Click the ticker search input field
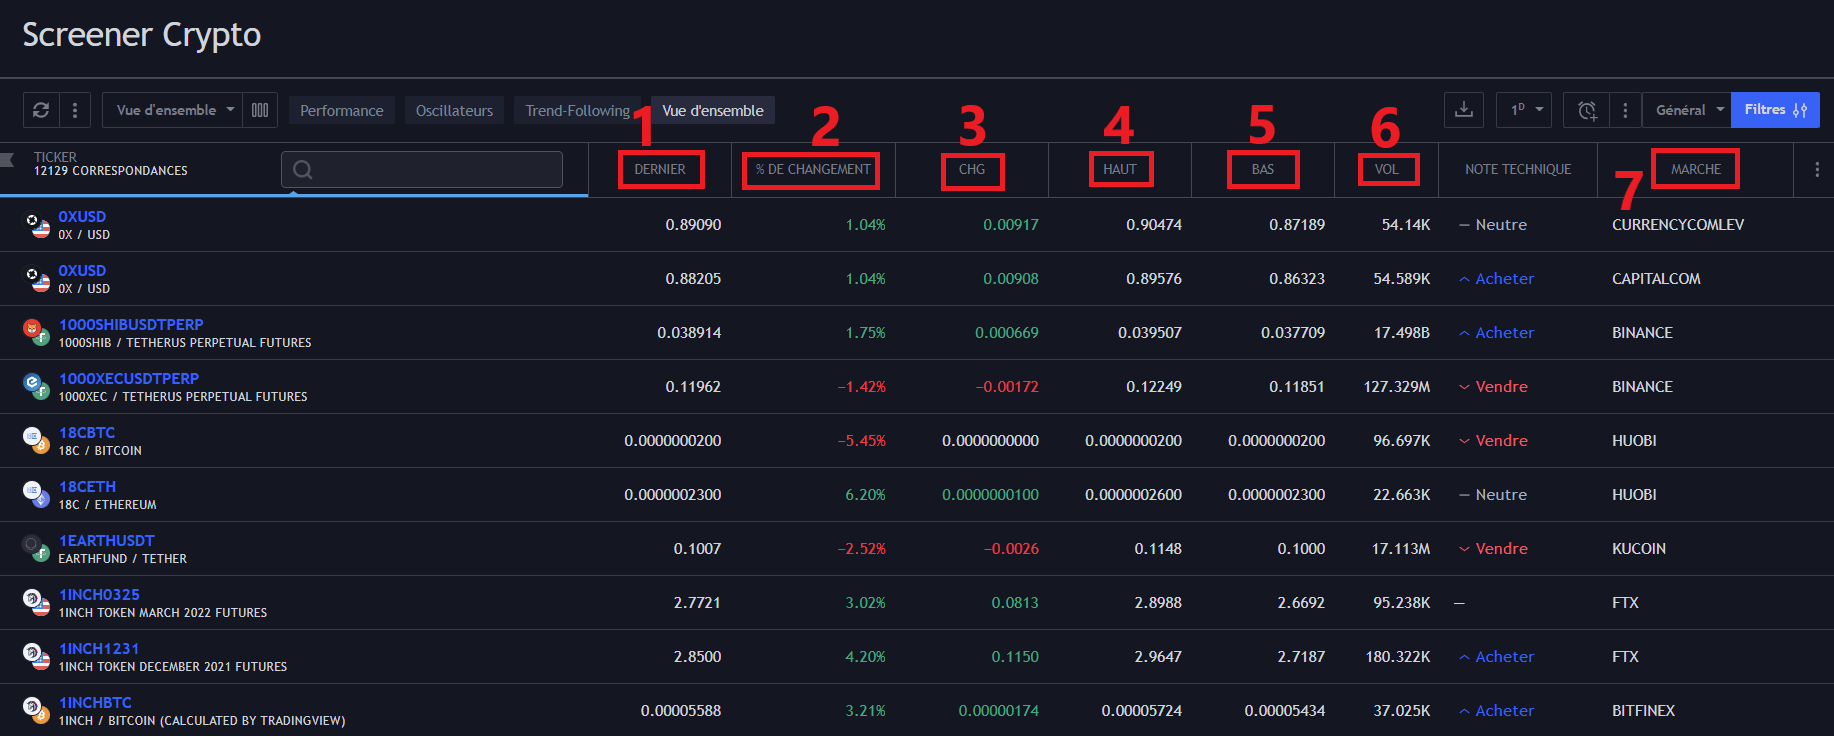The image size is (1834, 736). point(422,170)
